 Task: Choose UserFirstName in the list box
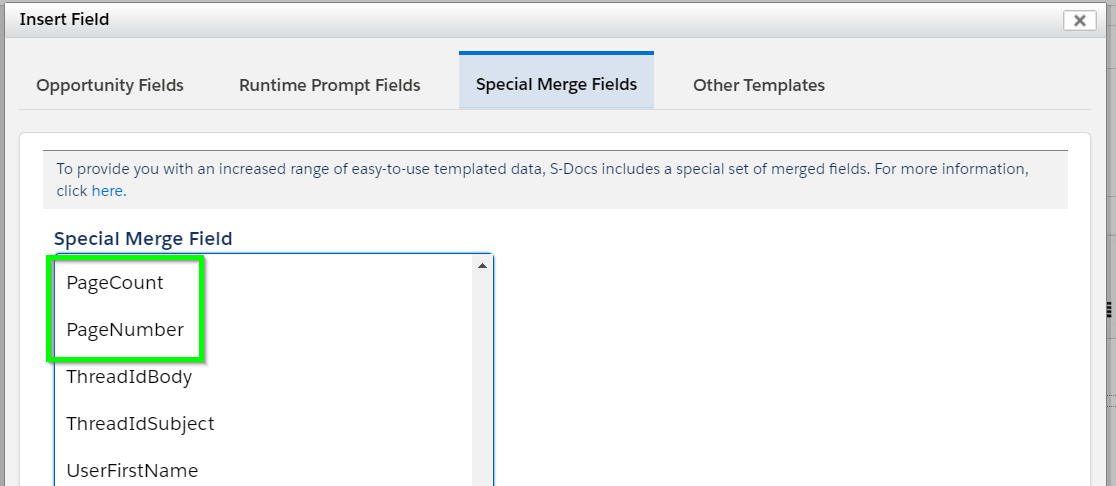(x=132, y=470)
